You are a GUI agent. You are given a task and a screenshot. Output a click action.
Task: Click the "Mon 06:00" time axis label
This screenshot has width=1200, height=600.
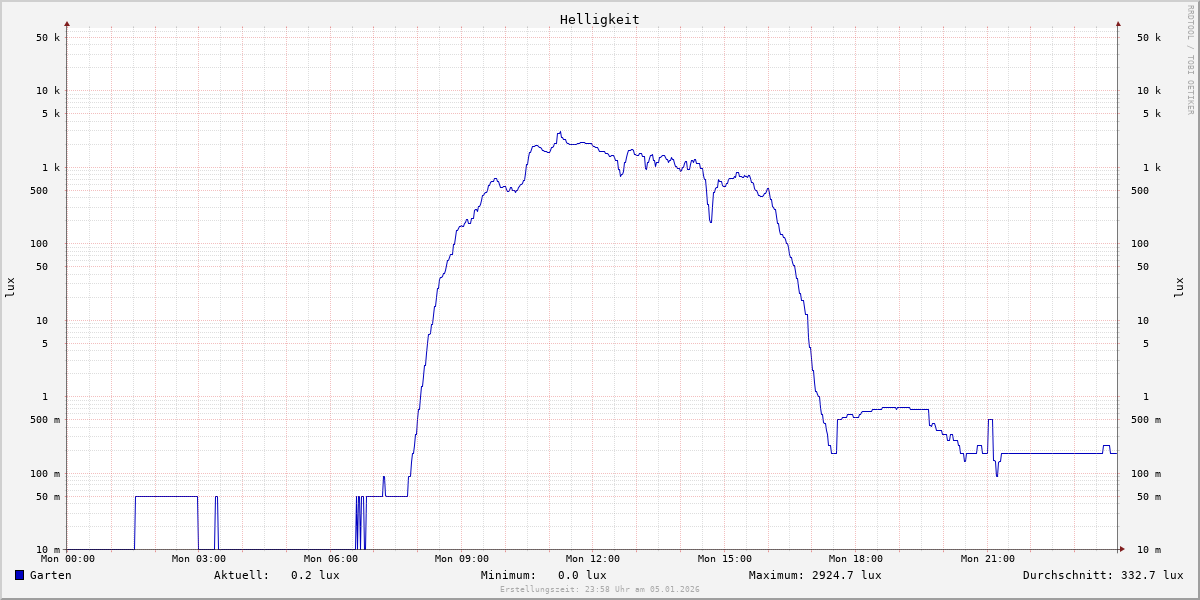[331, 559]
